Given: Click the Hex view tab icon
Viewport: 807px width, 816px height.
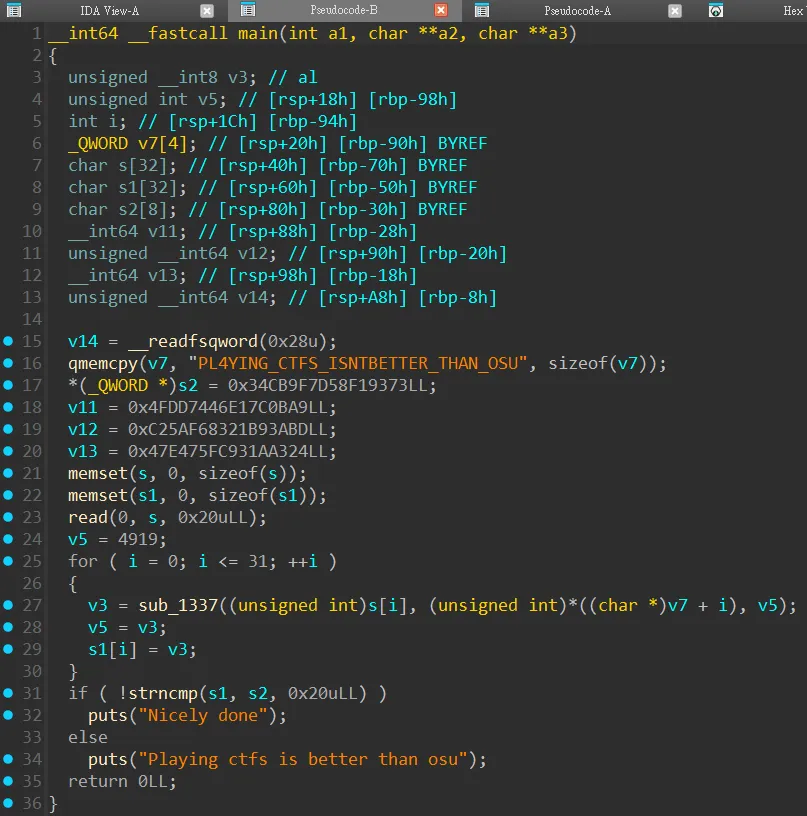Looking at the screenshot, I should [716, 10].
